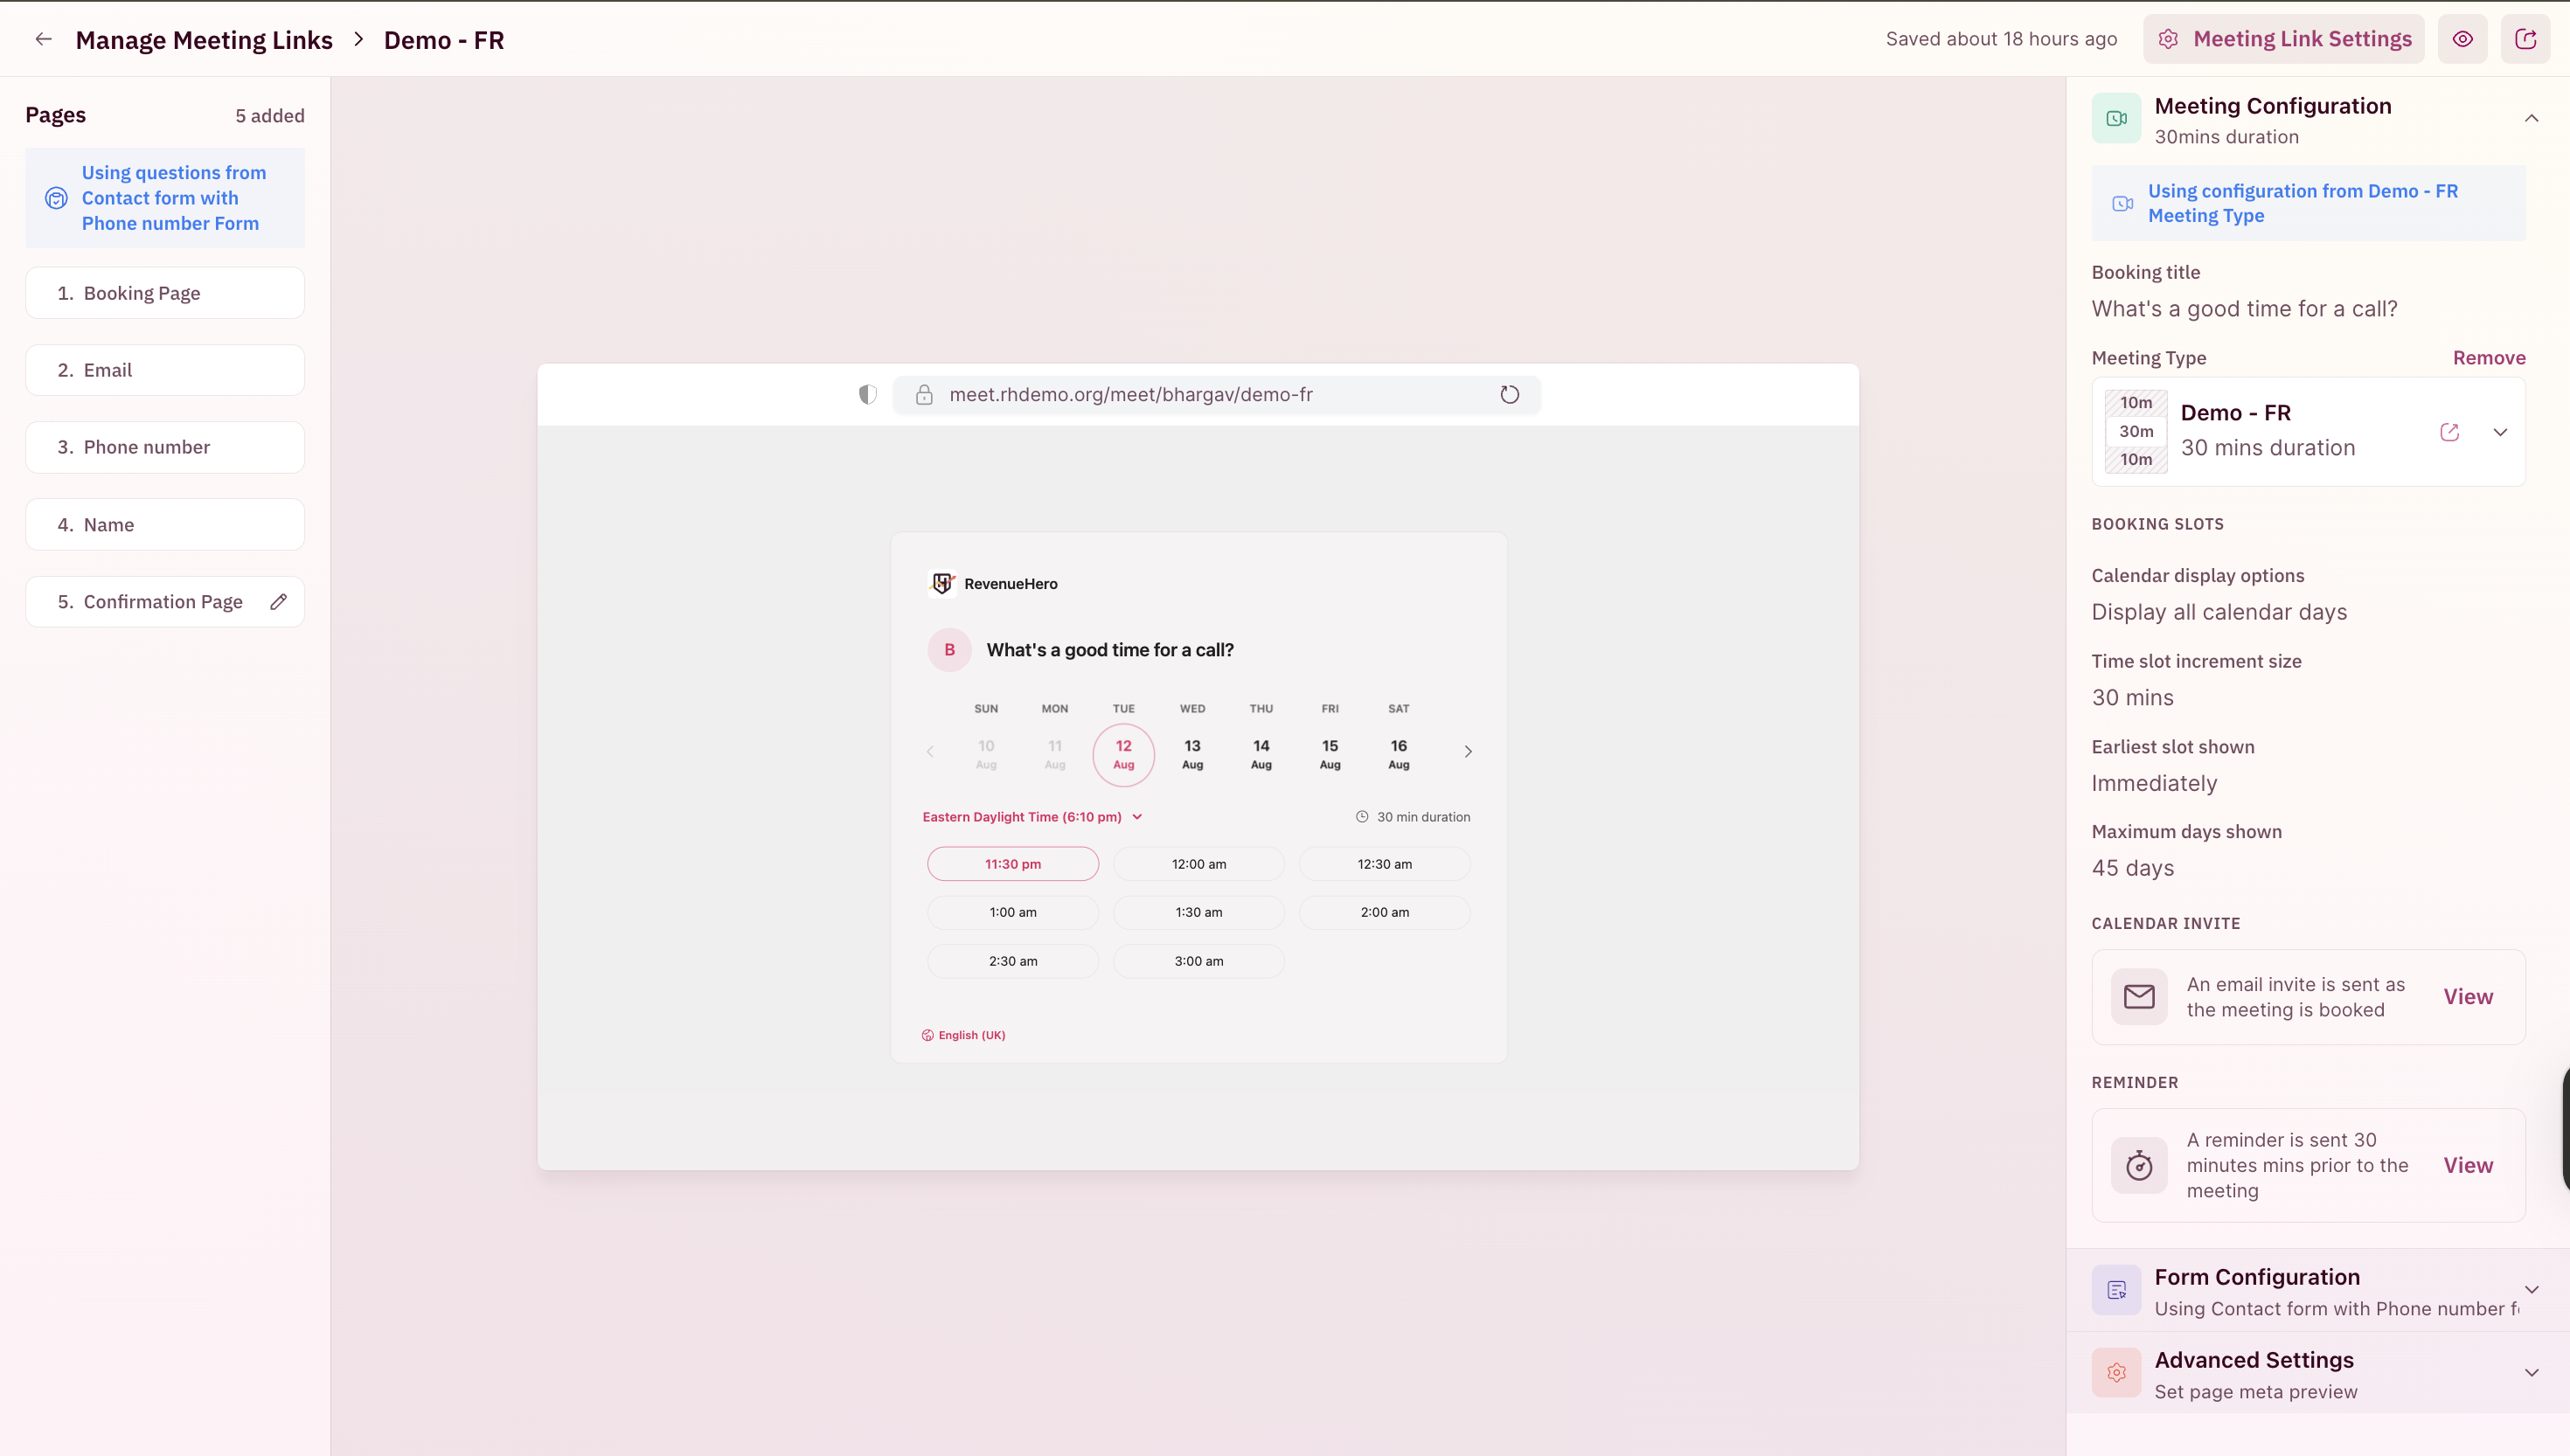Click the reload icon in the URL bar
This screenshot has height=1456, width=2570.
point(1509,394)
